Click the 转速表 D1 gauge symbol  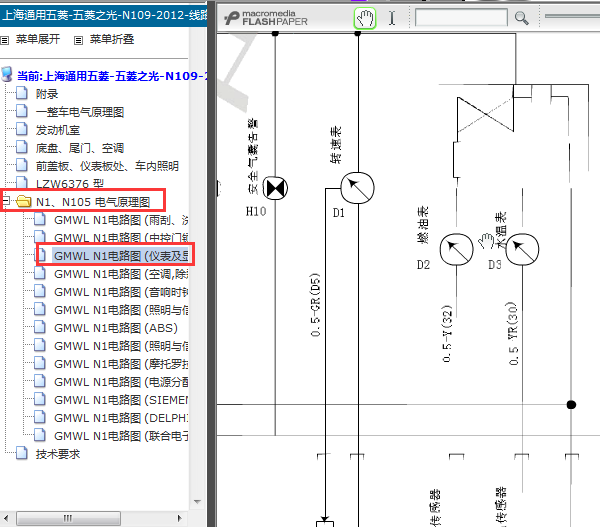click(x=357, y=188)
